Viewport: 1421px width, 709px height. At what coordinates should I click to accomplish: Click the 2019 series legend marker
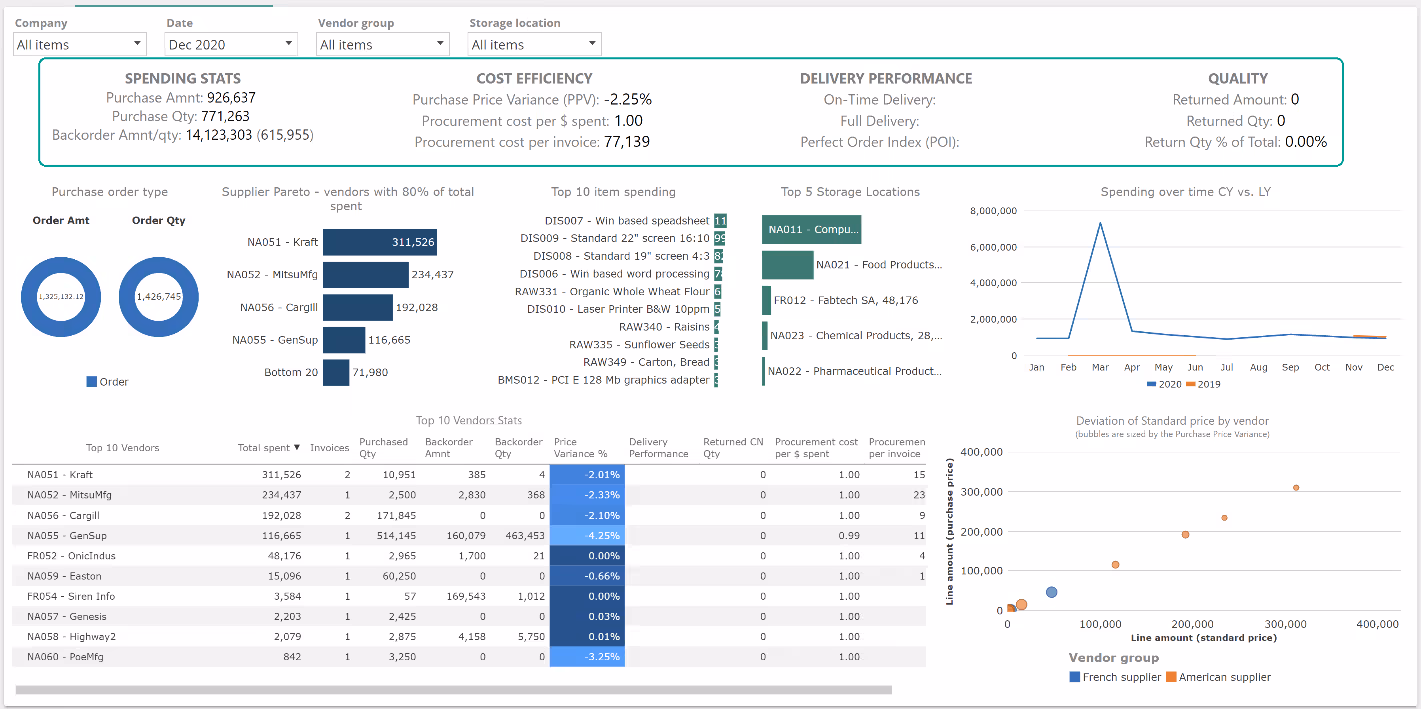coord(1191,384)
